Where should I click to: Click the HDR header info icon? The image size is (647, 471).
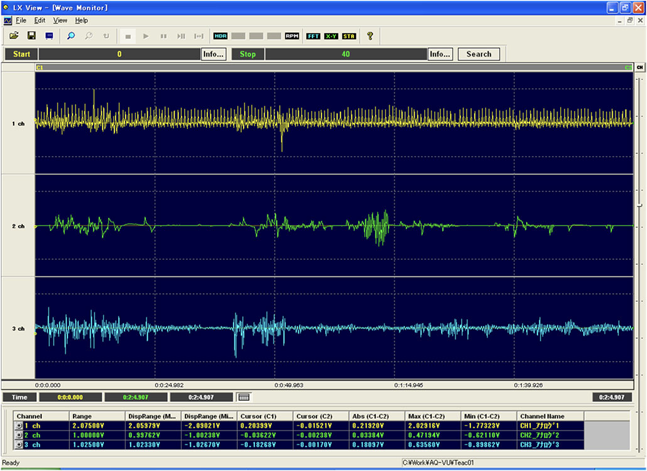click(x=220, y=36)
